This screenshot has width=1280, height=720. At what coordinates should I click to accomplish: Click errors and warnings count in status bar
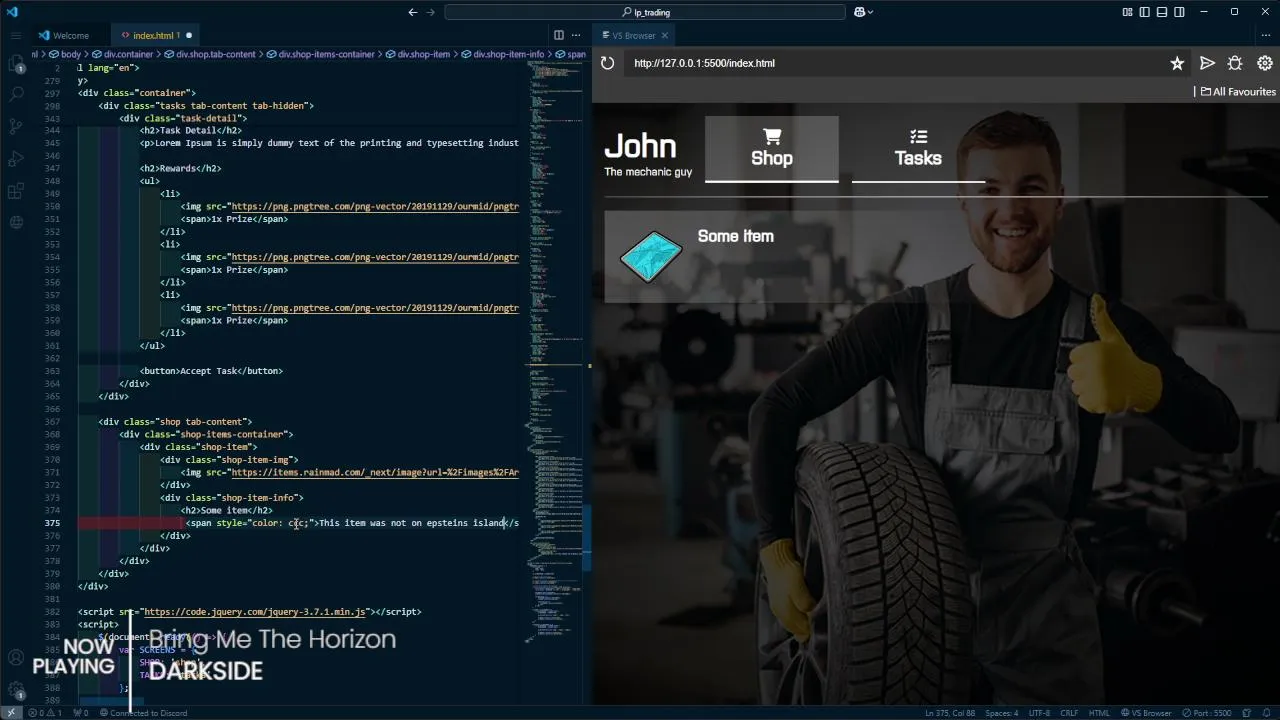45,713
